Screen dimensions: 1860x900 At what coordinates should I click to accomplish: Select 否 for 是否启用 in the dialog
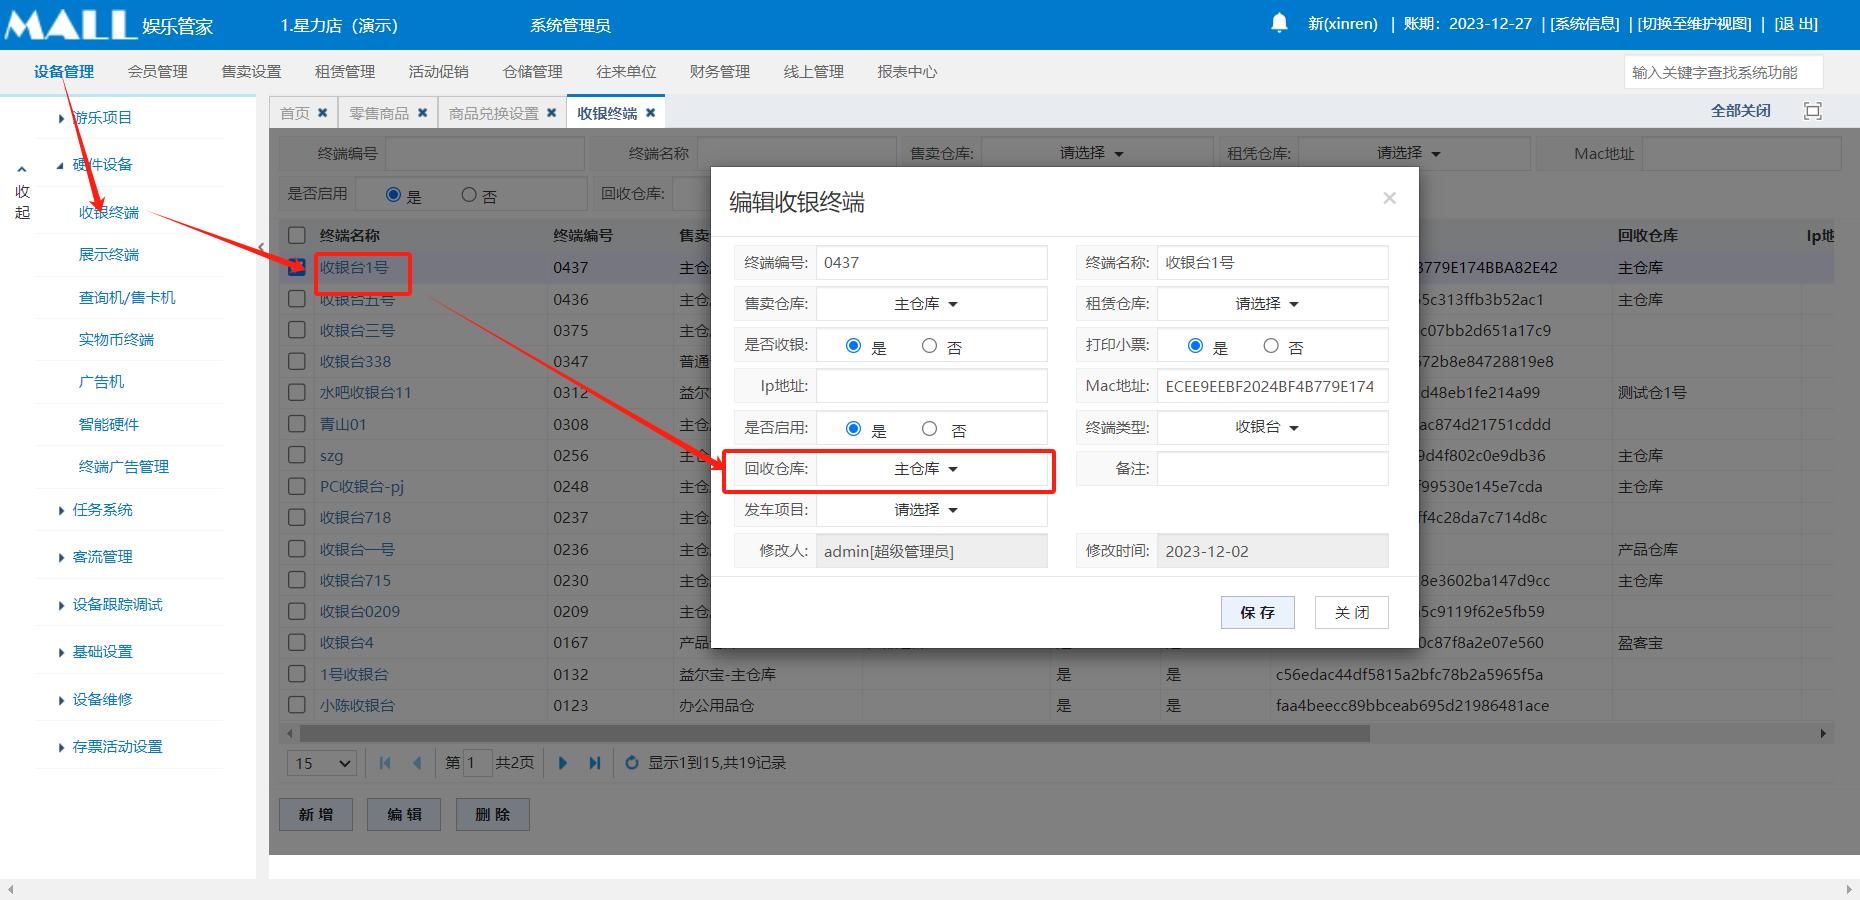930,429
